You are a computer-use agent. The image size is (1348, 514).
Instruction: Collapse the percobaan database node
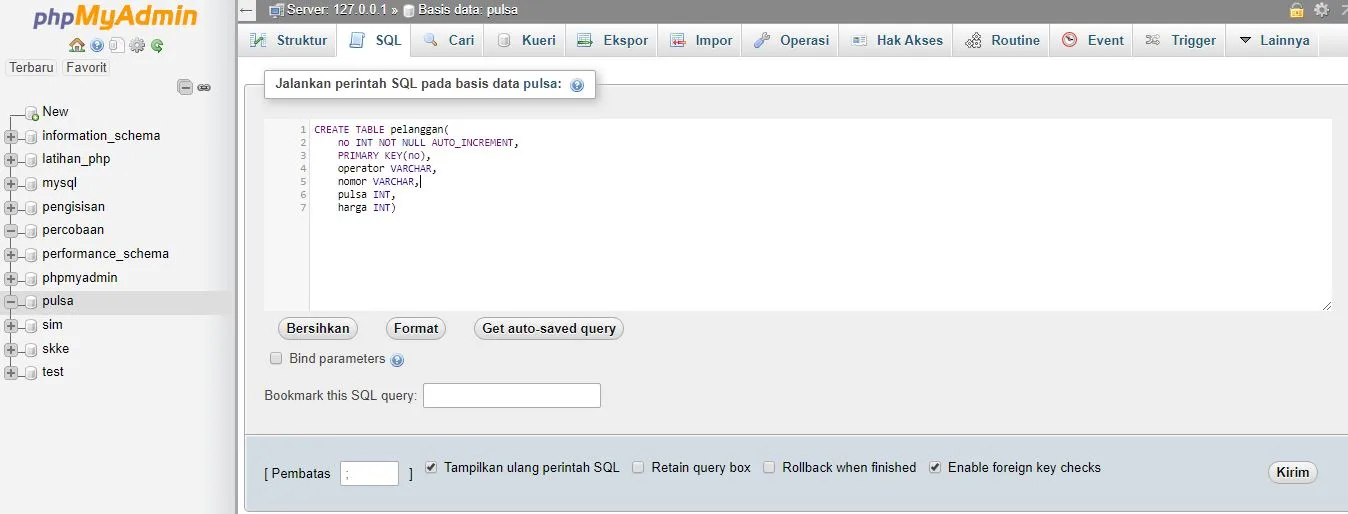(11, 231)
